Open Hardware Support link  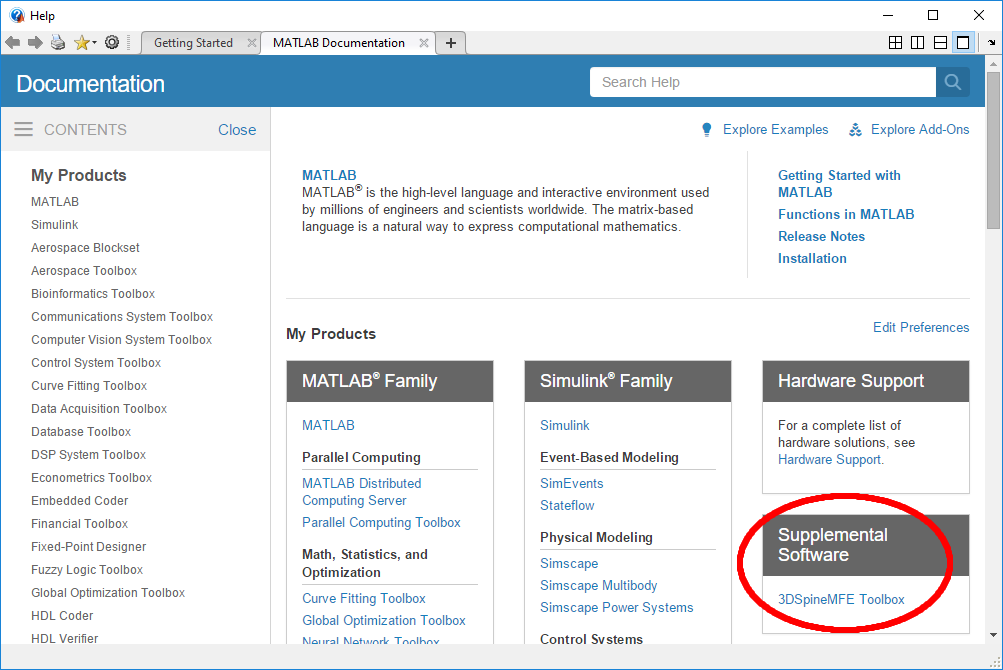[830, 459]
